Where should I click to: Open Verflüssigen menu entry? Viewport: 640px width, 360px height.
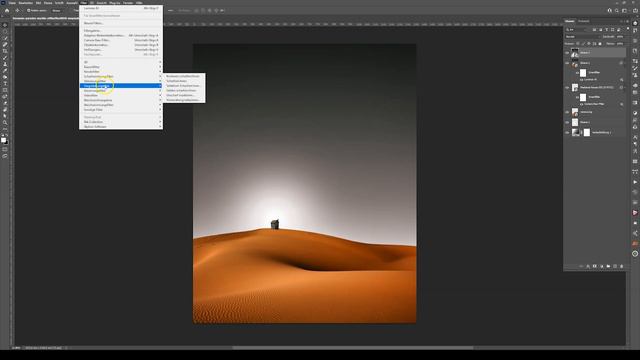[x=121, y=50]
